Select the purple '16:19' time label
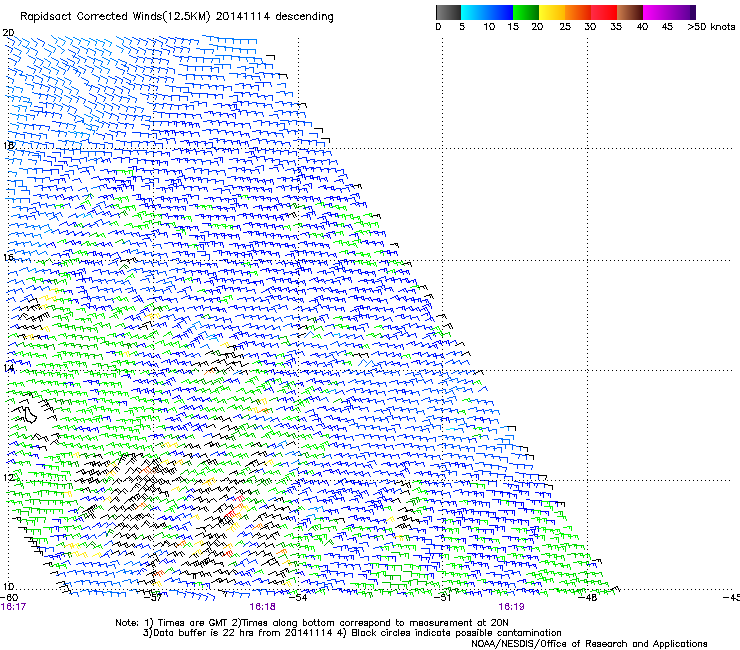Screen dimensions: 740x650 (x=512, y=607)
